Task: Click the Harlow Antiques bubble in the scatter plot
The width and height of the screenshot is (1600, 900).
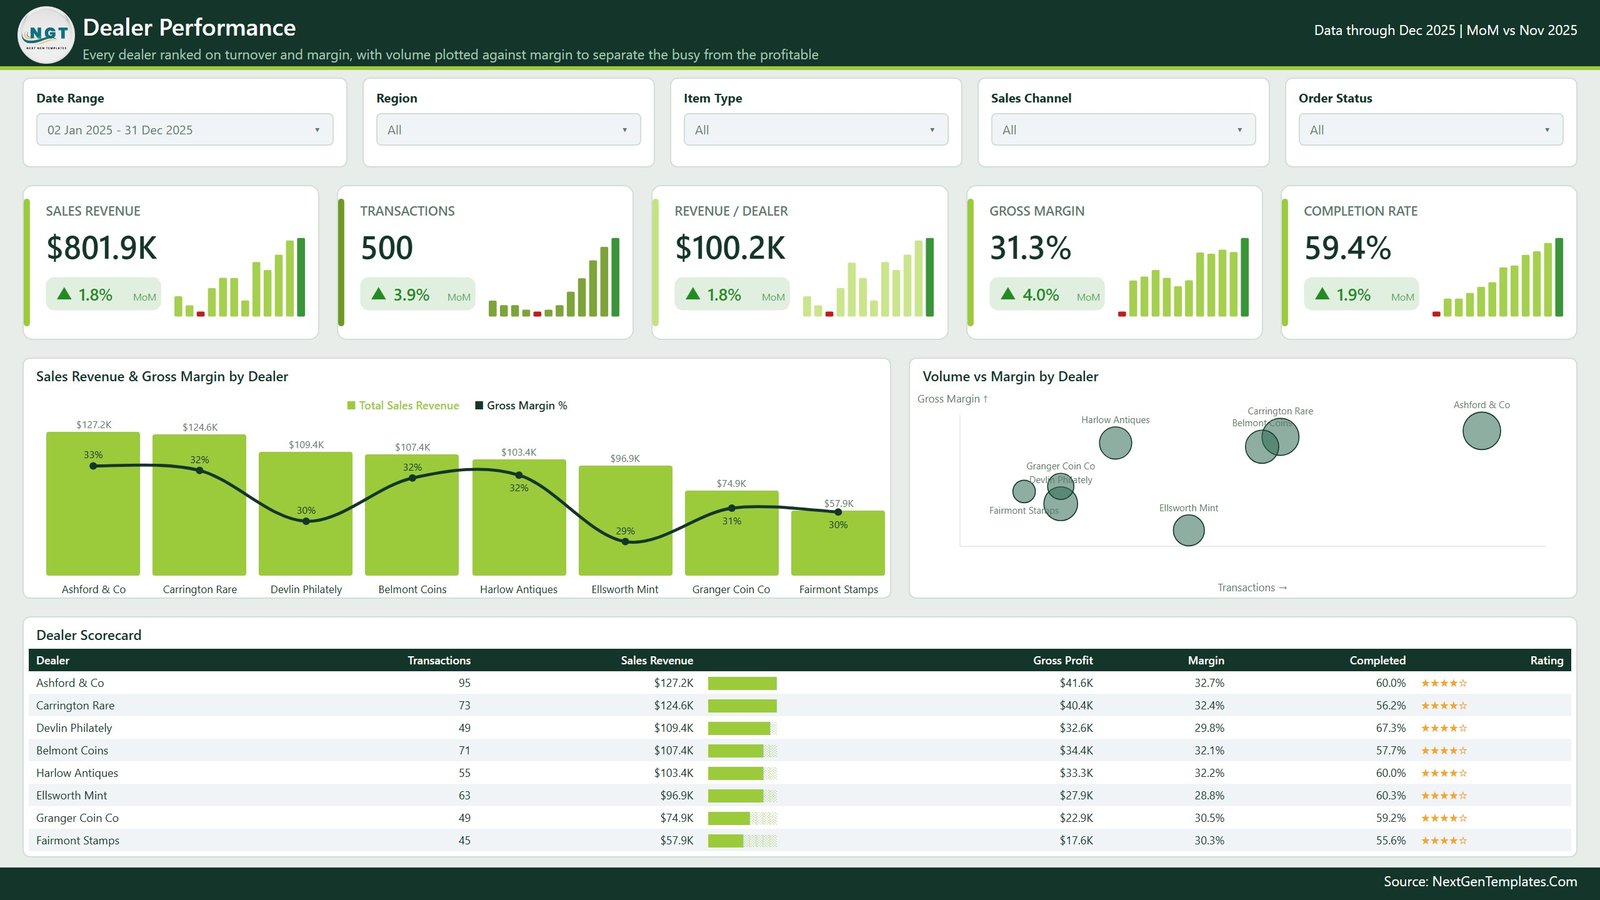Action: coord(1115,443)
